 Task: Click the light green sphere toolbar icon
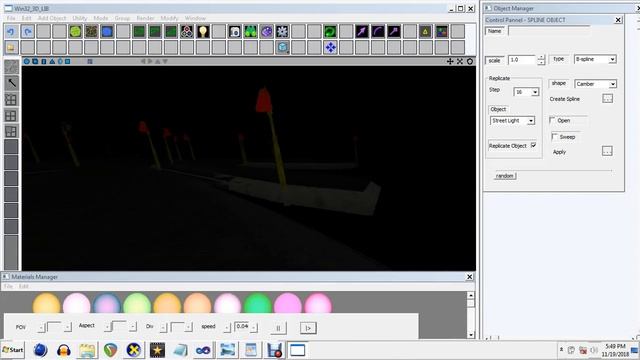point(75,31)
